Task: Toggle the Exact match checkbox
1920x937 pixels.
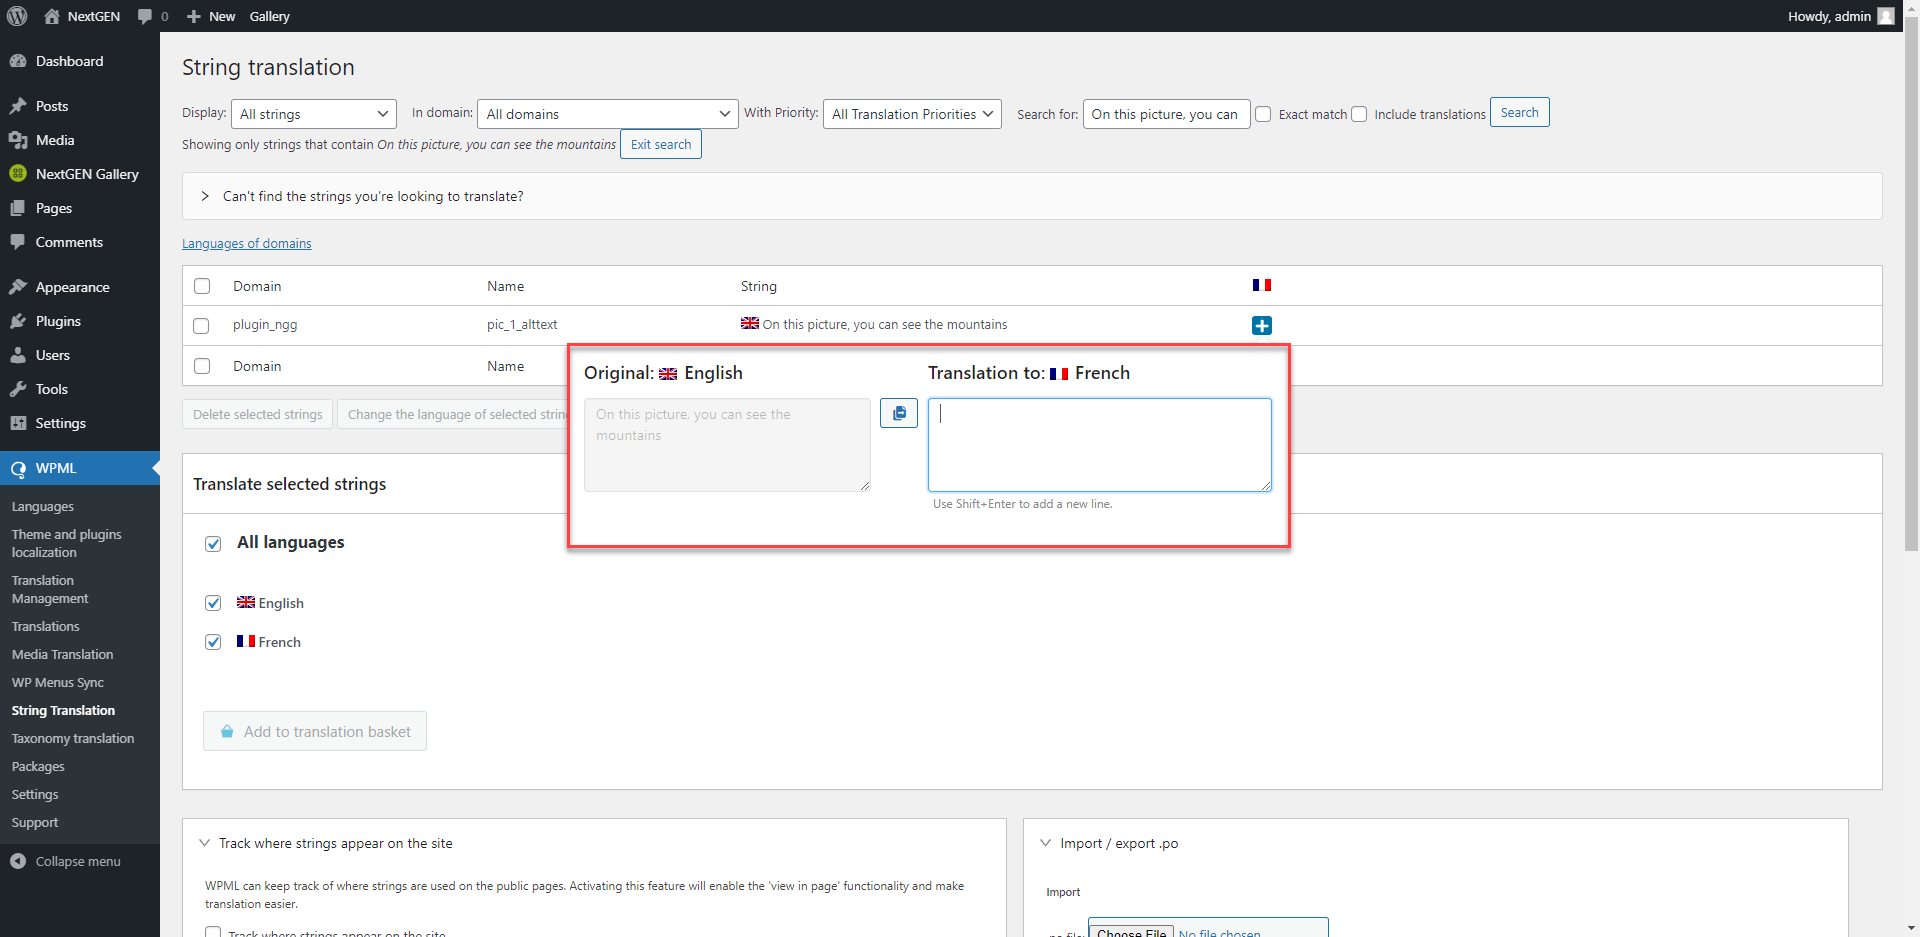Action: (x=1263, y=114)
